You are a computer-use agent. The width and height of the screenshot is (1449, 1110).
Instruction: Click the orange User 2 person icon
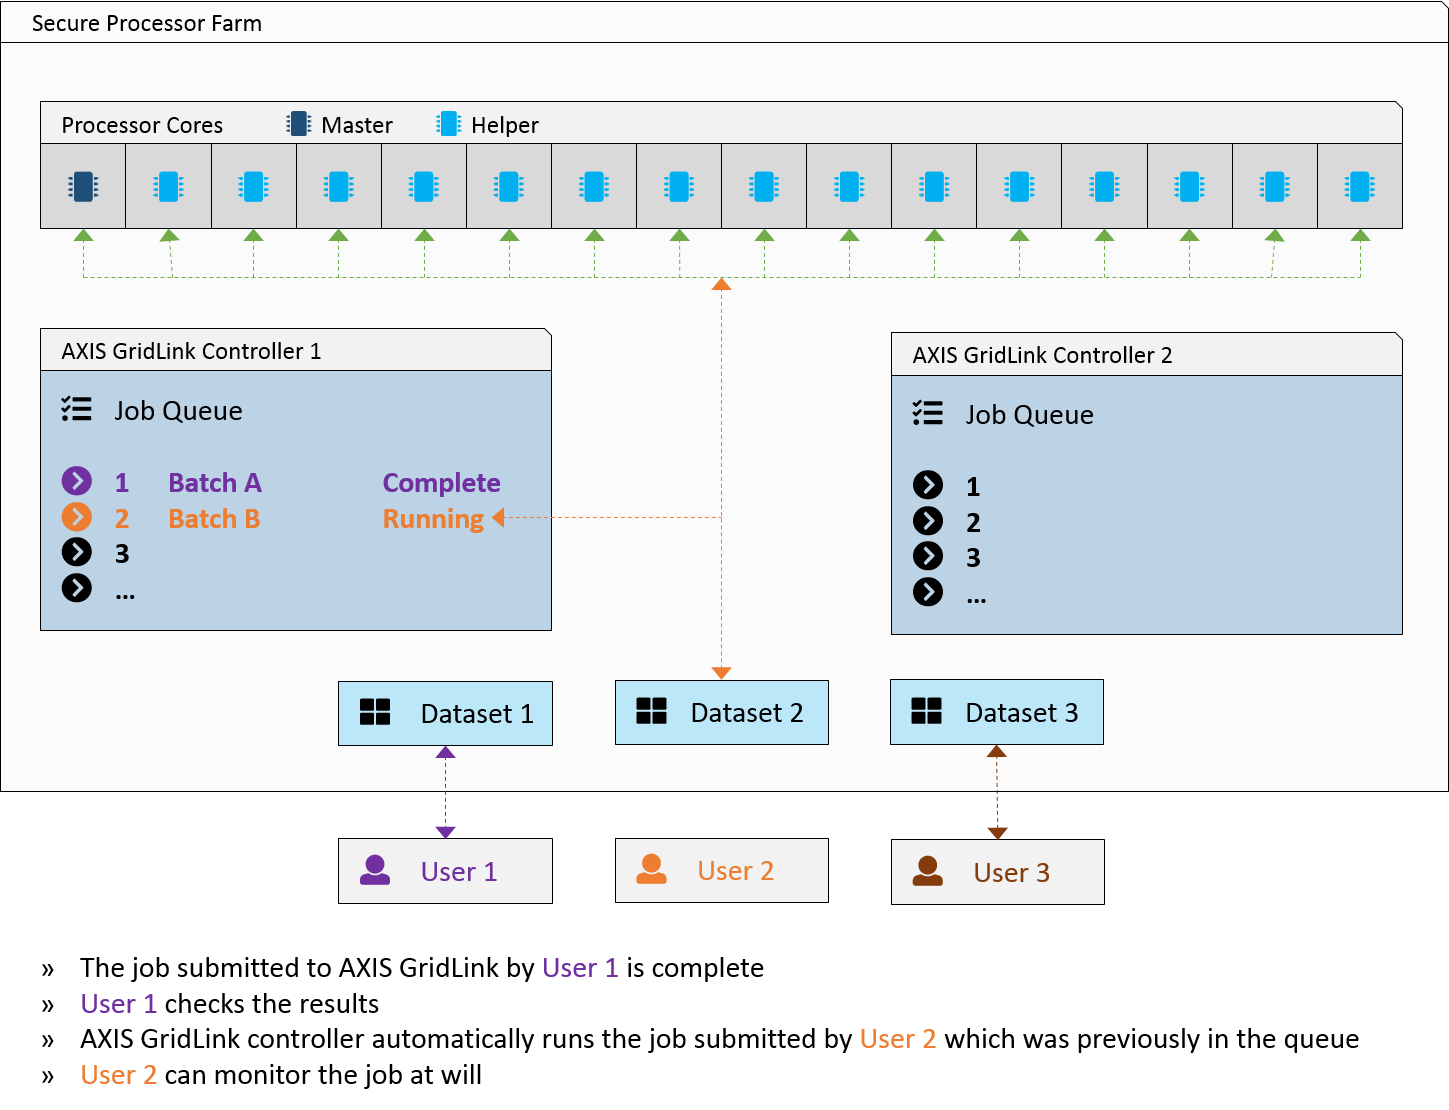[x=652, y=869]
